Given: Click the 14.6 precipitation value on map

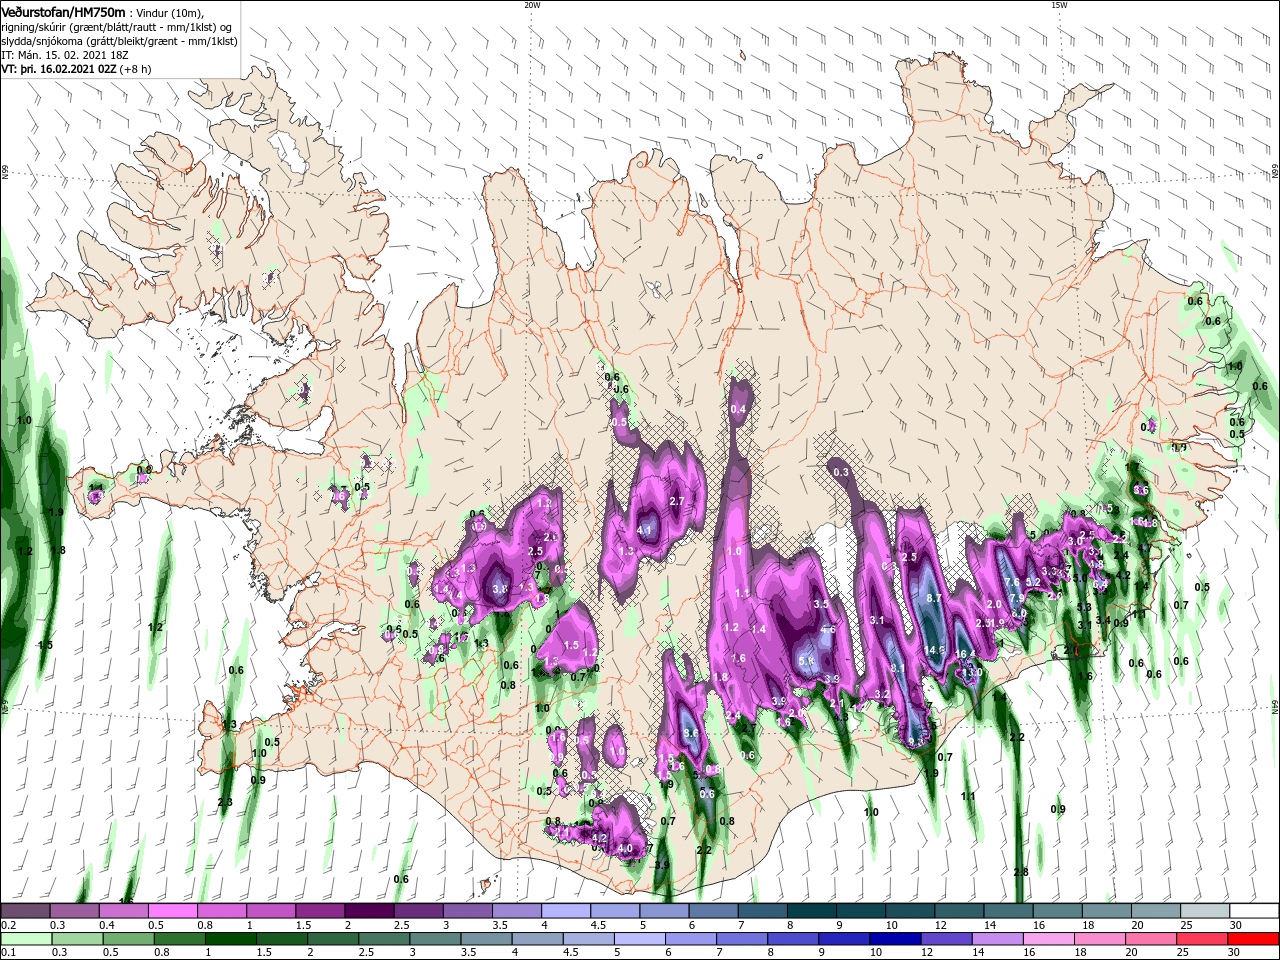Looking at the screenshot, I should pos(936,650).
